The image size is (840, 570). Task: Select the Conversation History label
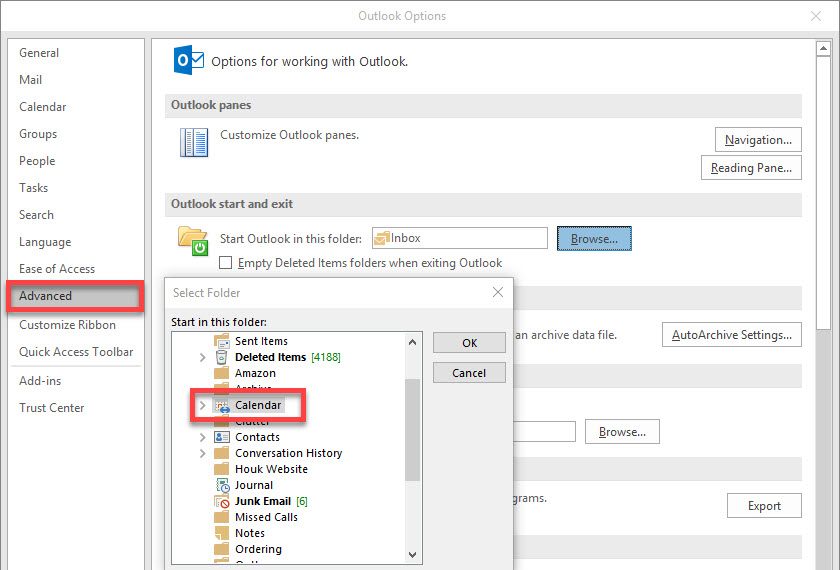tap(289, 453)
